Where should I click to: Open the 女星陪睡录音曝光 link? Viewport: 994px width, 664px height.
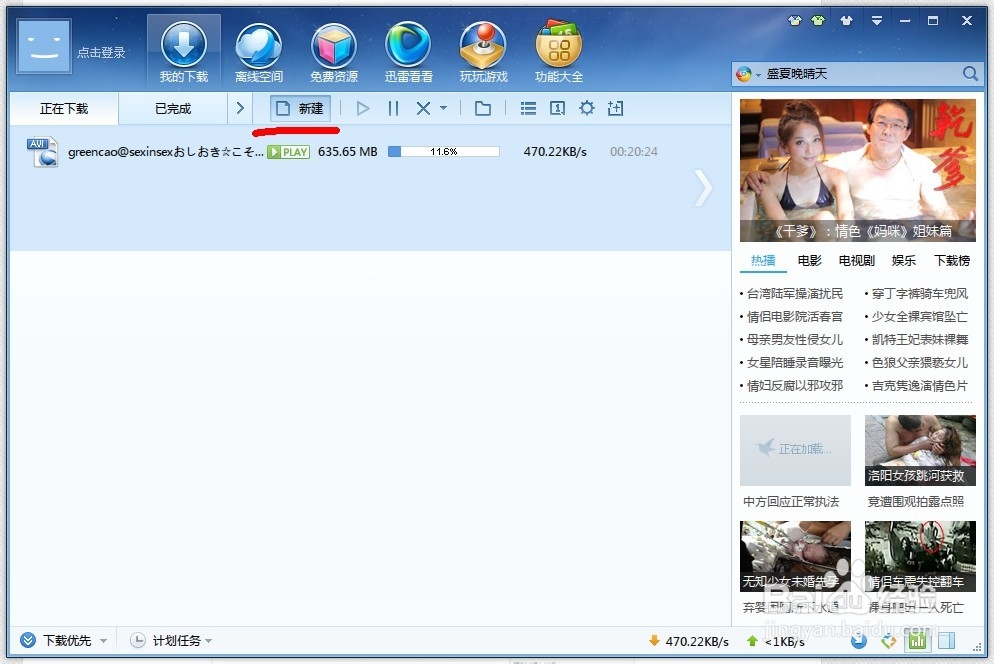pyautogui.click(x=795, y=363)
